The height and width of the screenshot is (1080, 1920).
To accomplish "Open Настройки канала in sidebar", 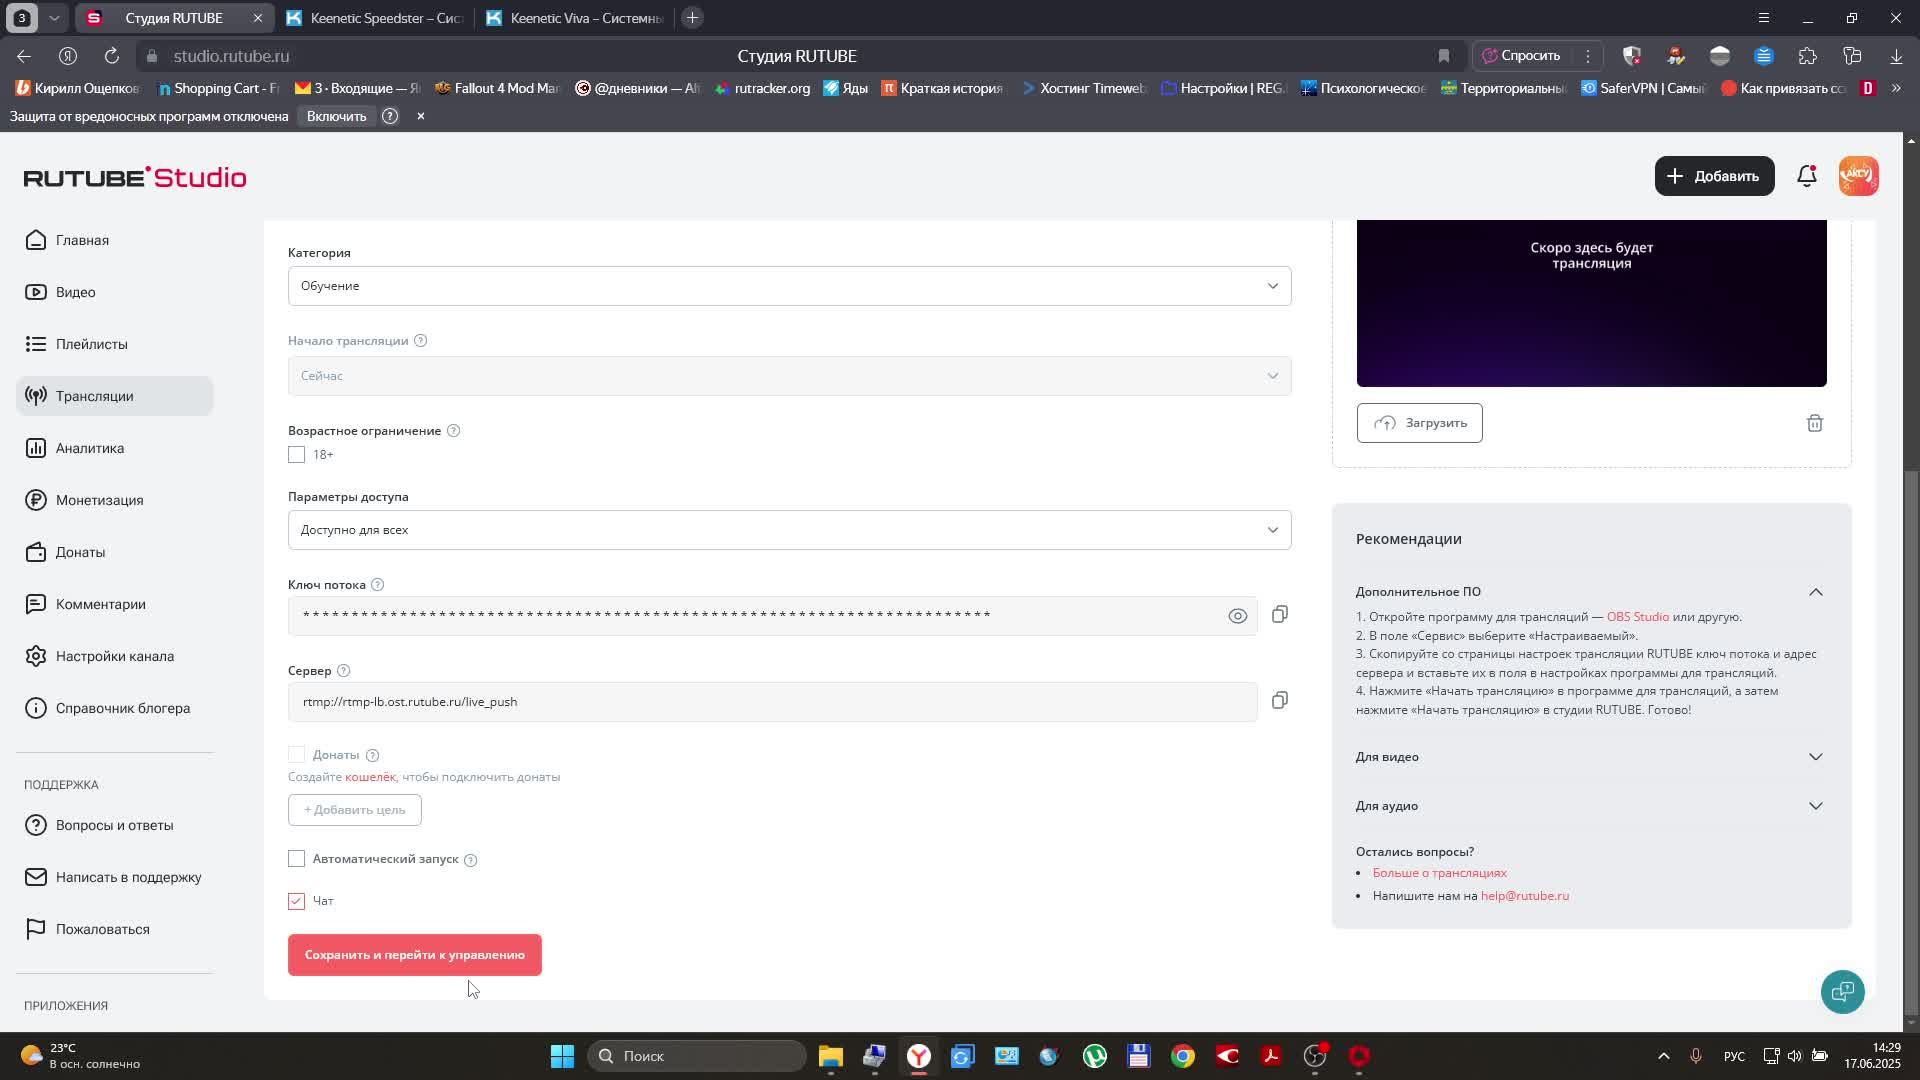I will pyautogui.click(x=115, y=656).
